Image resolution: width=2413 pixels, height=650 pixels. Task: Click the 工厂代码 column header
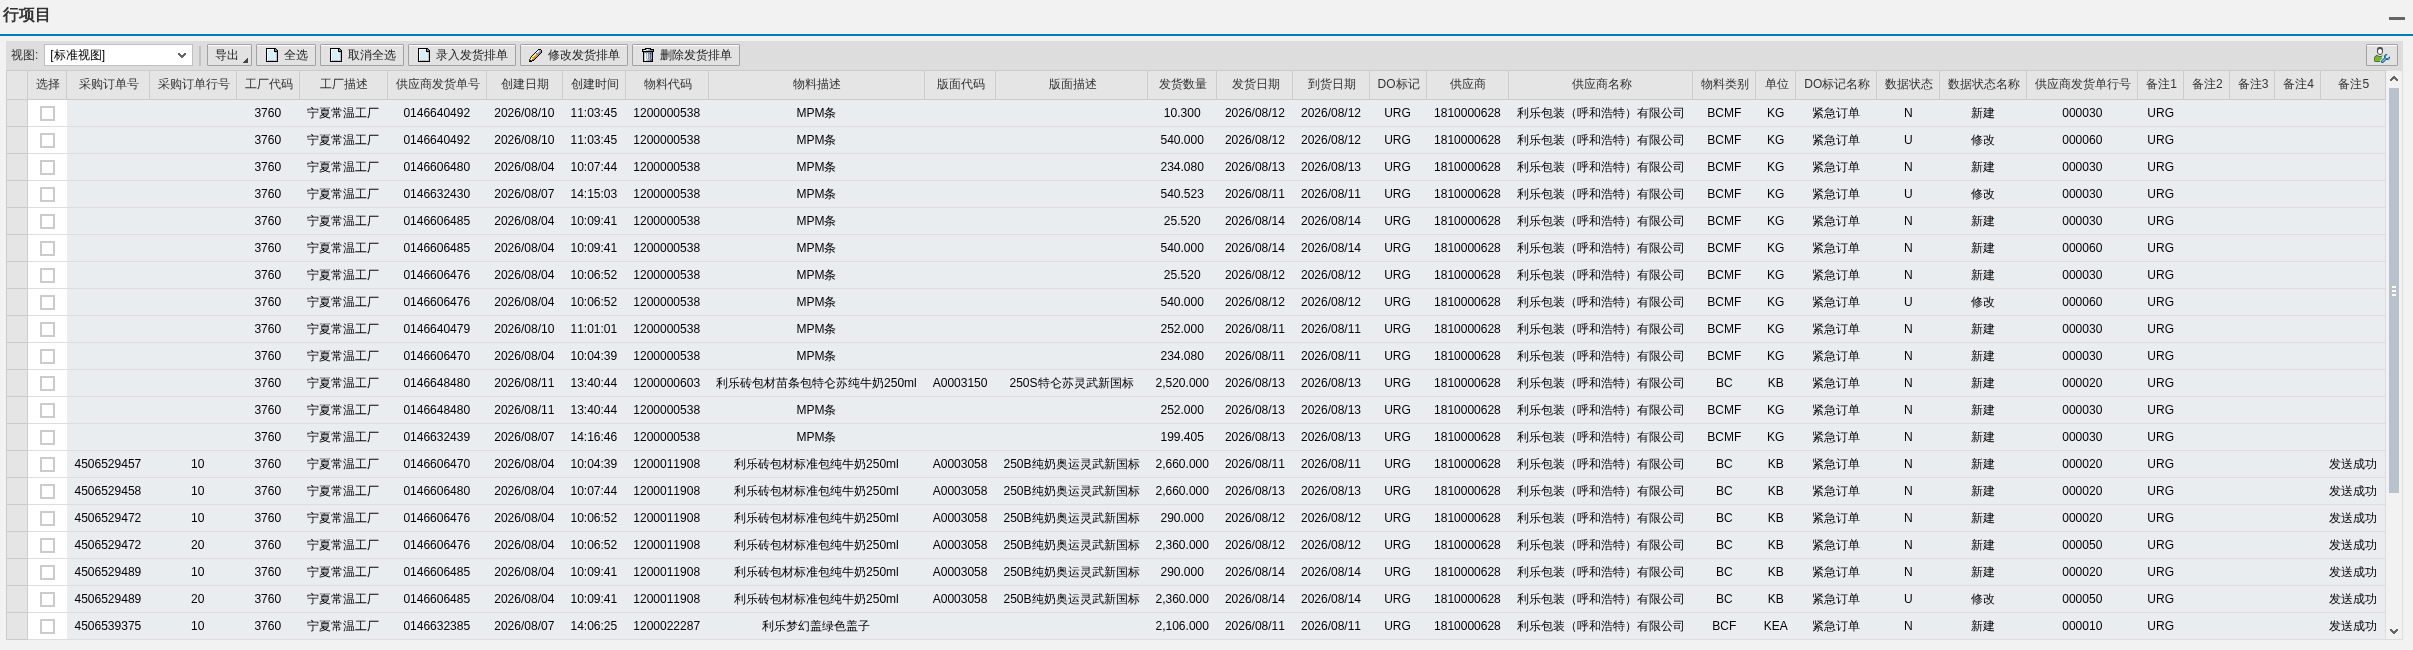(268, 85)
